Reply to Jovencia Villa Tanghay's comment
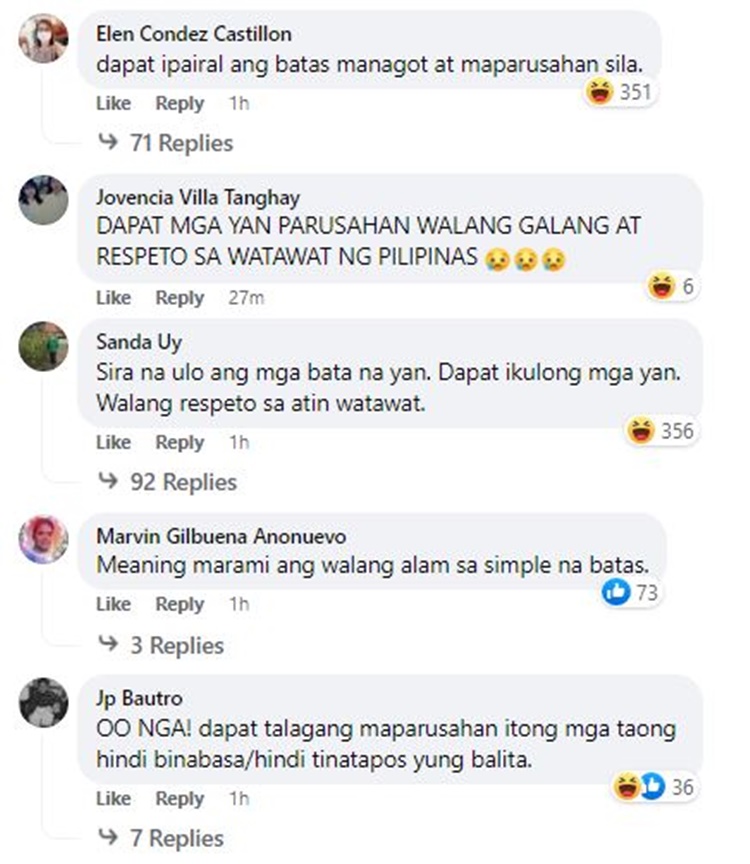The height and width of the screenshot is (864, 750). (180, 298)
